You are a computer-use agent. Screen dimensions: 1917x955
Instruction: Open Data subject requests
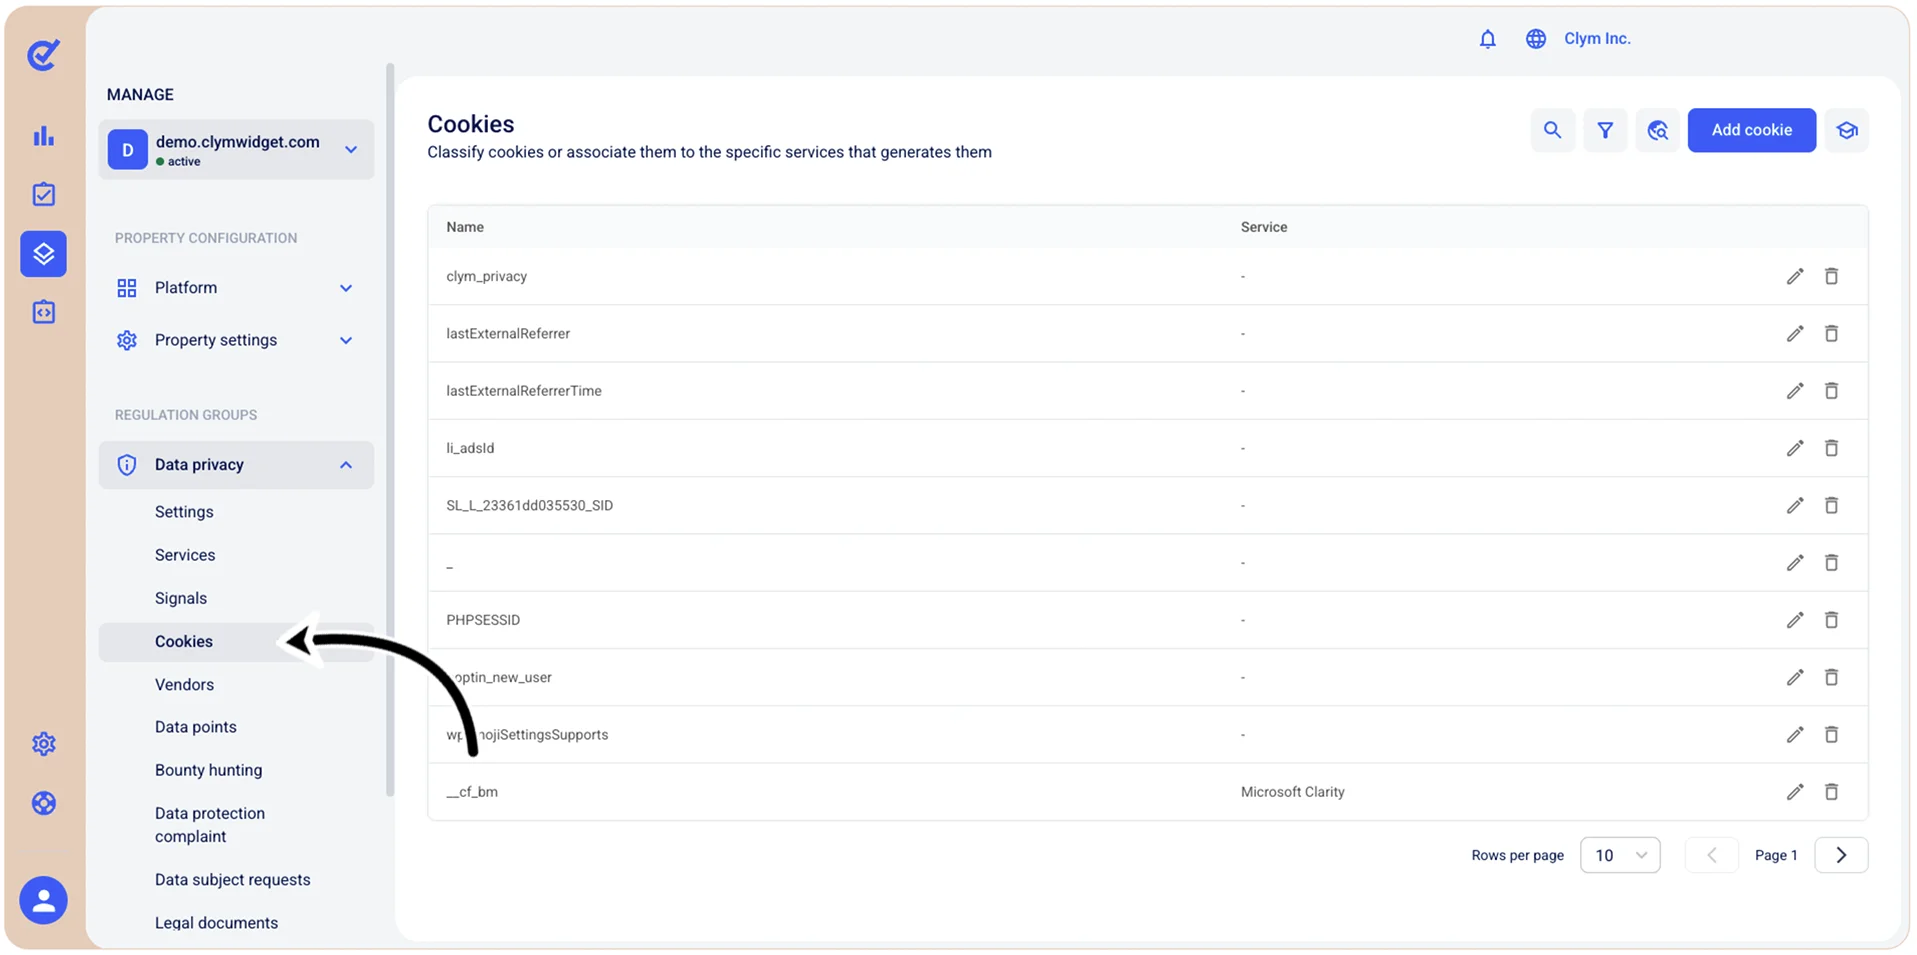[233, 880]
